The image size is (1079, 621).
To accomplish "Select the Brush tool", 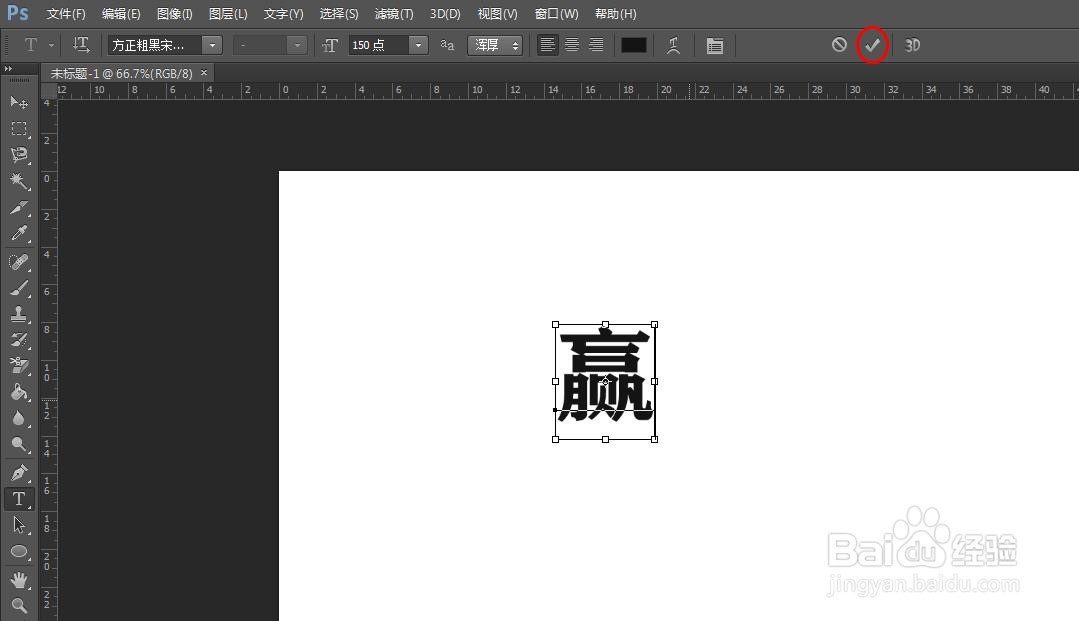I will click(19, 288).
